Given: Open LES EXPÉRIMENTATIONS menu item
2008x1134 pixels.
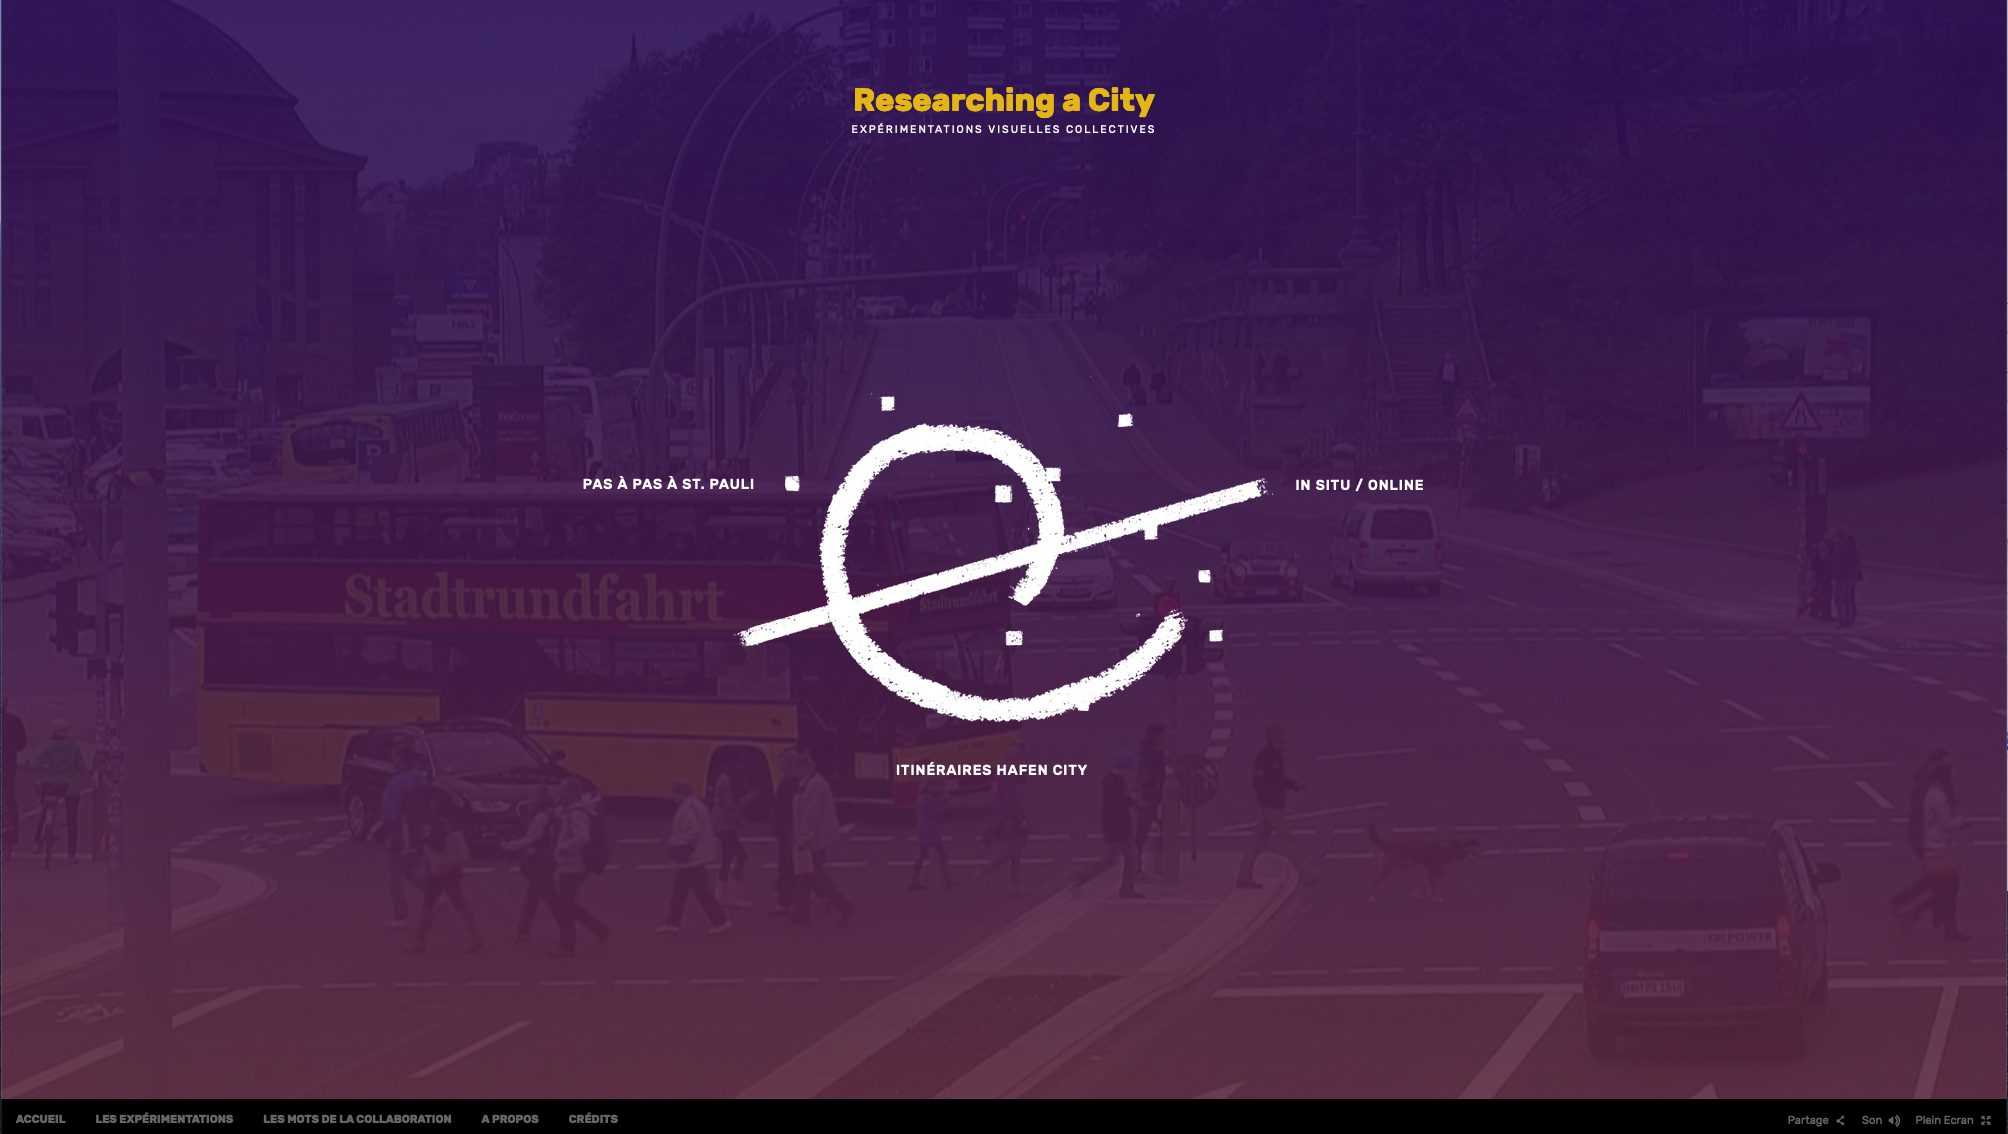Looking at the screenshot, I should (x=164, y=1119).
